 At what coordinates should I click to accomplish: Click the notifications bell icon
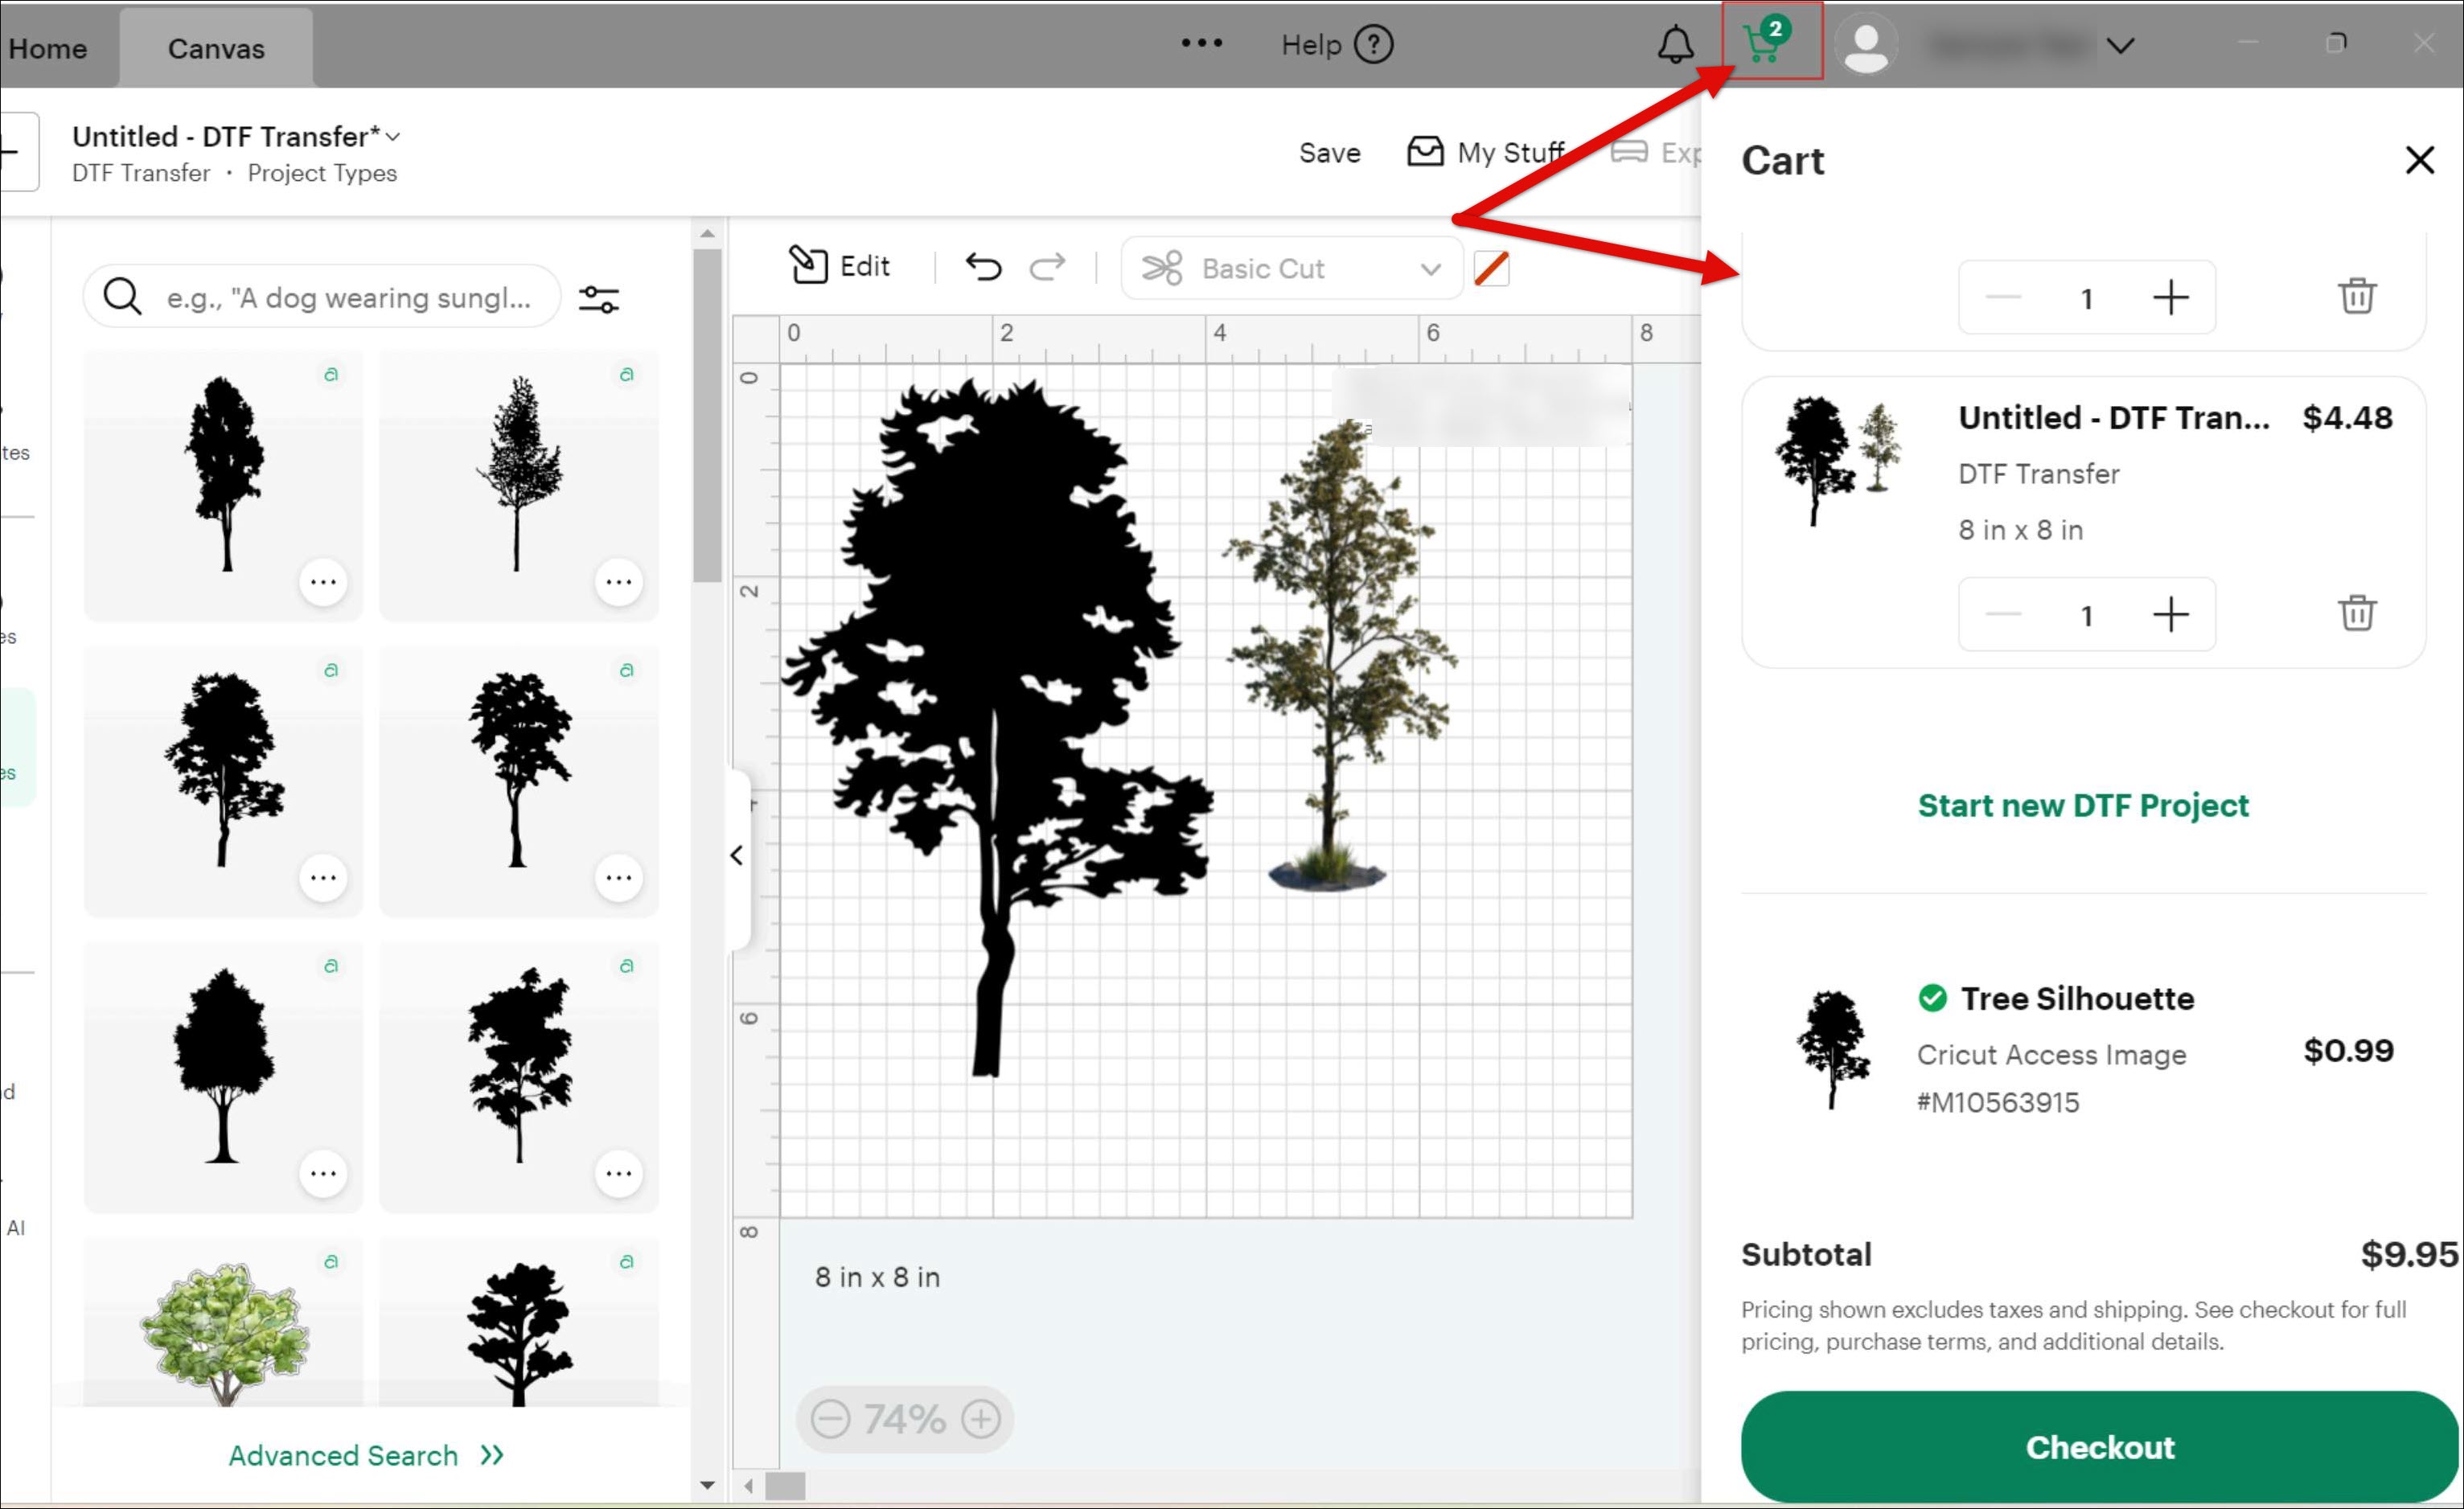coord(1675,45)
